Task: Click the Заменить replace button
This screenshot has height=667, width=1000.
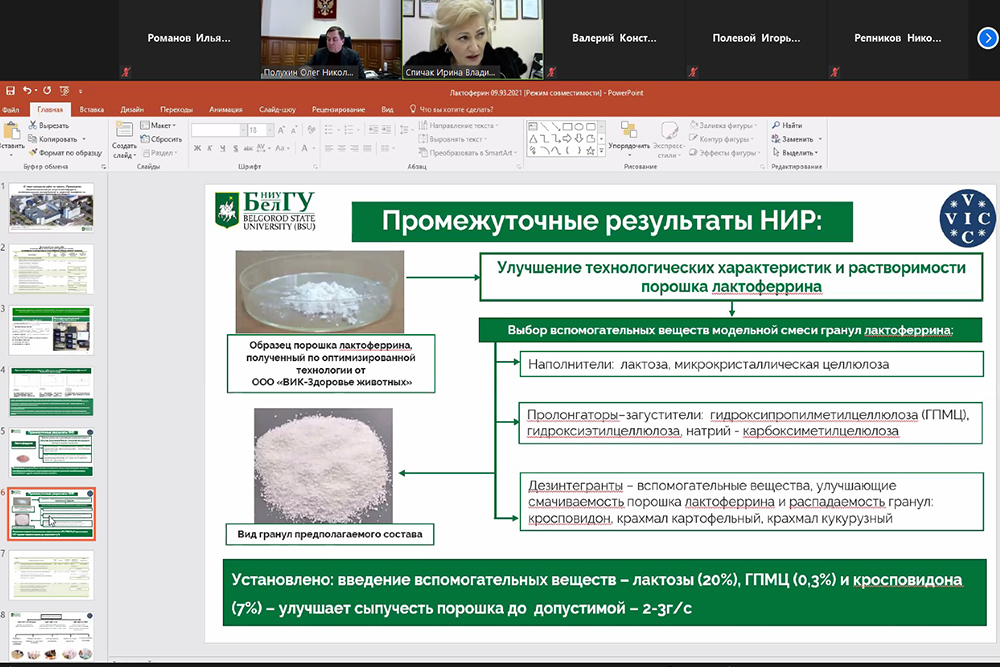Action: [819, 139]
